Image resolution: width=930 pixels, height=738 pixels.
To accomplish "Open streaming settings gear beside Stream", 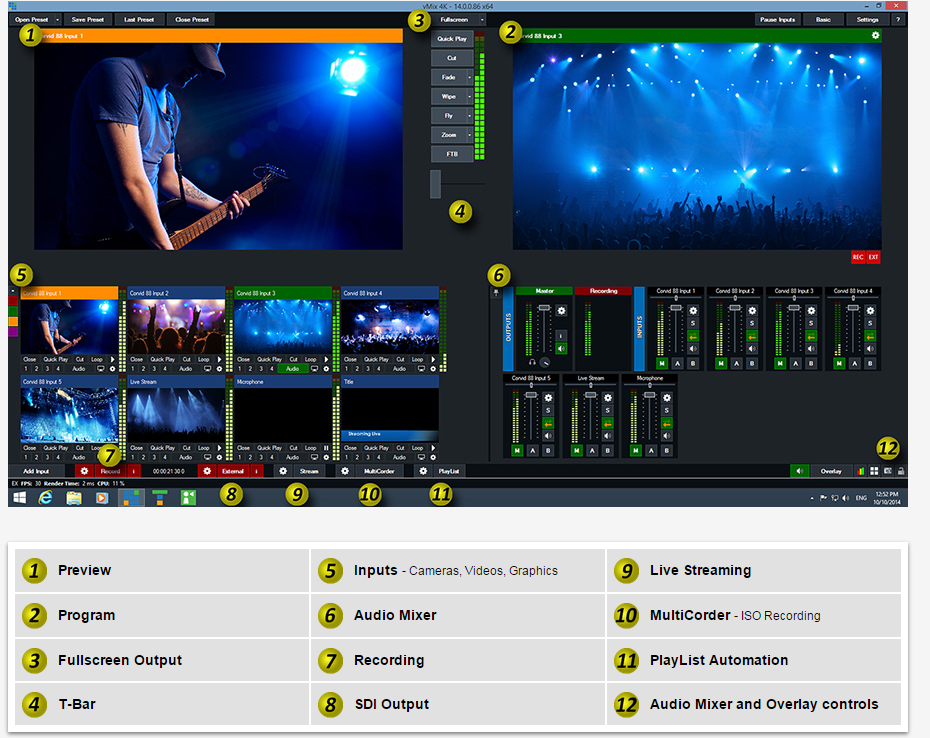I will pos(283,471).
